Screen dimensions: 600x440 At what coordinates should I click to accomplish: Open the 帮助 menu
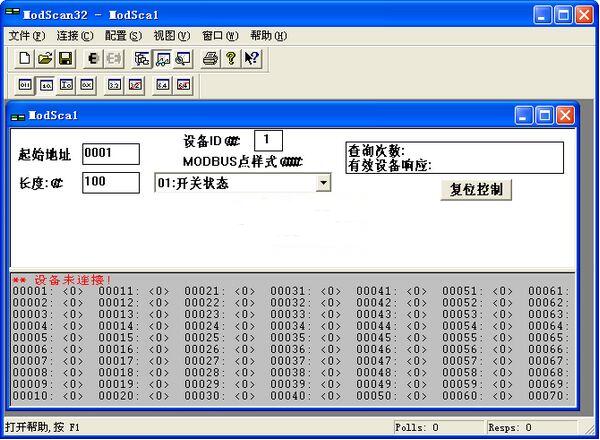click(267, 36)
